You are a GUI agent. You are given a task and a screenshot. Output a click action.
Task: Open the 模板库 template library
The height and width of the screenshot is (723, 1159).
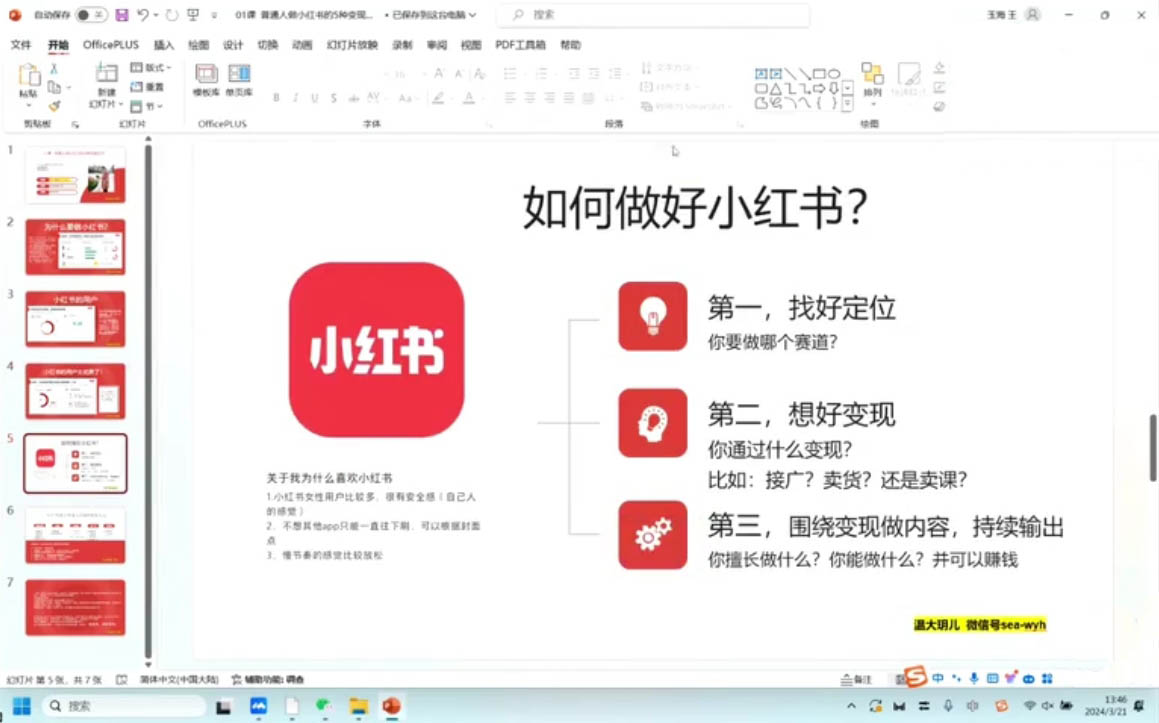click(x=206, y=81)
